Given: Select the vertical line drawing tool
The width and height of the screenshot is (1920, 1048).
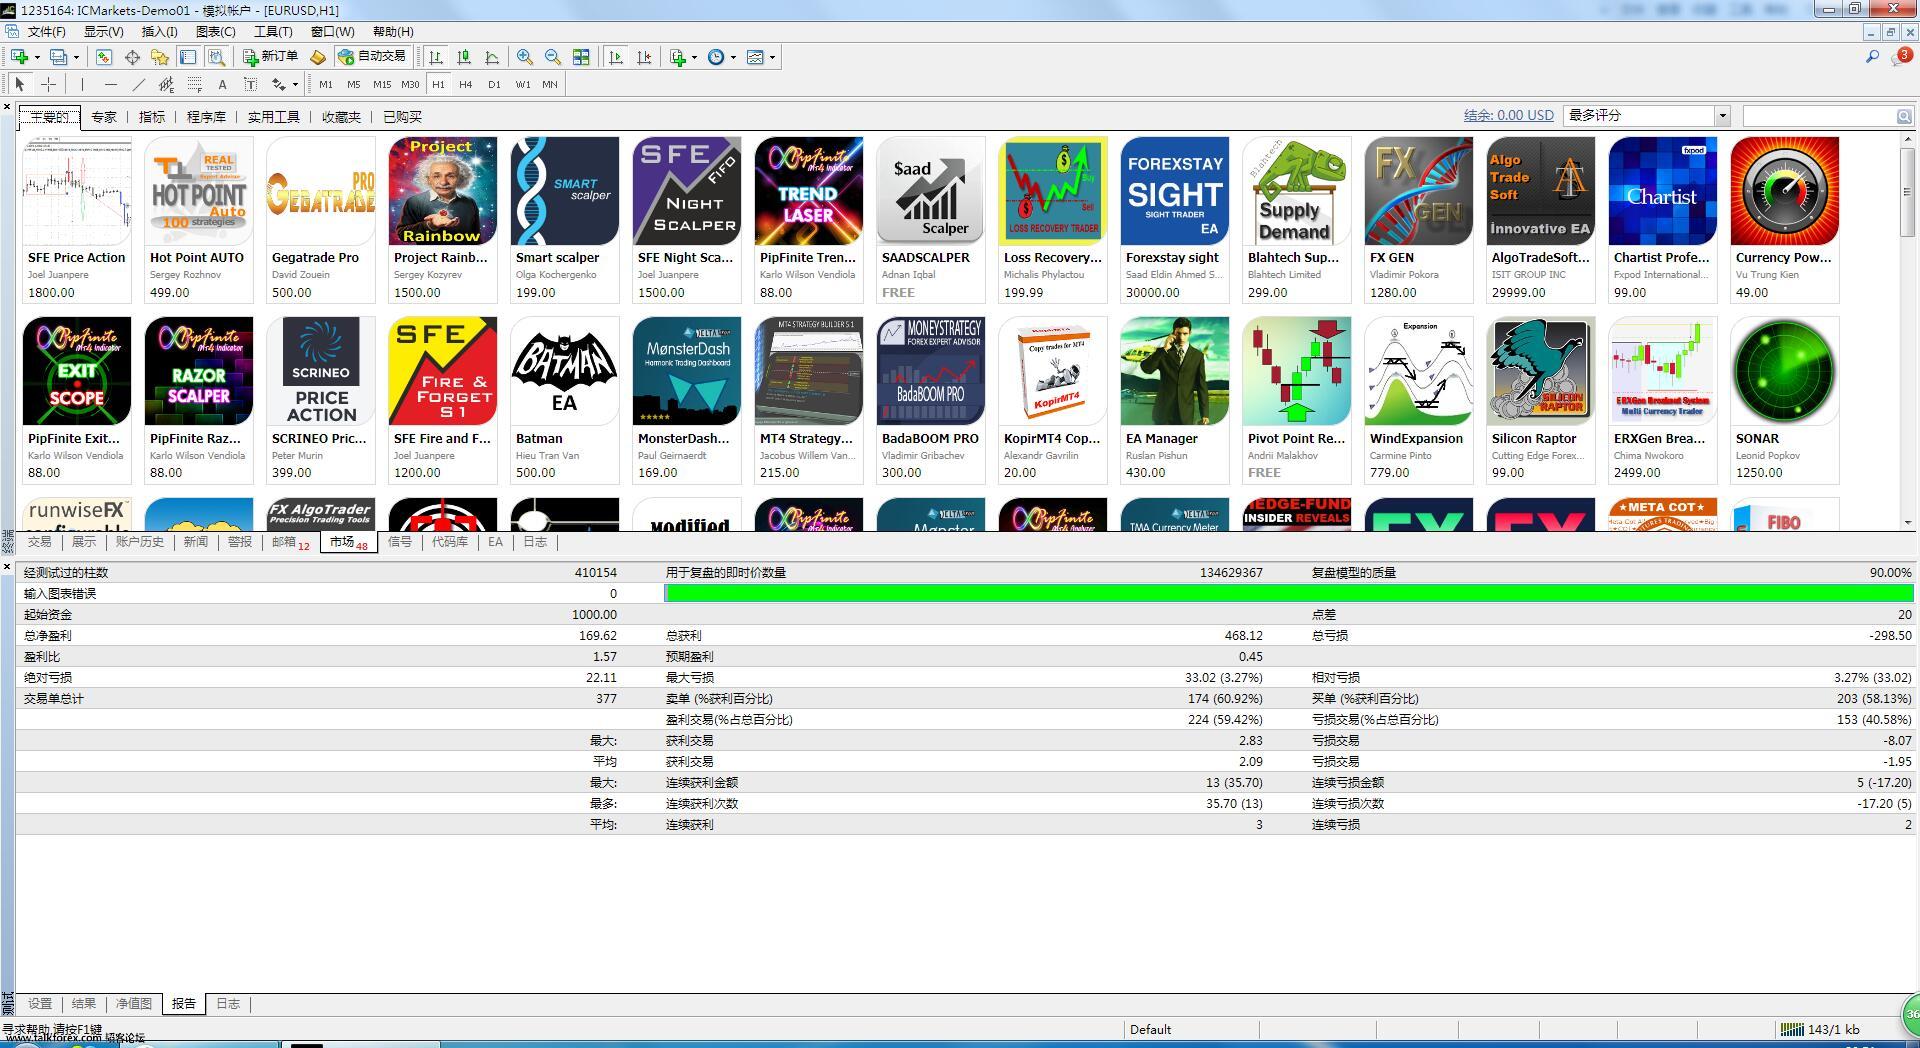Looking at the screenshot, I should [x=82, y=84].
